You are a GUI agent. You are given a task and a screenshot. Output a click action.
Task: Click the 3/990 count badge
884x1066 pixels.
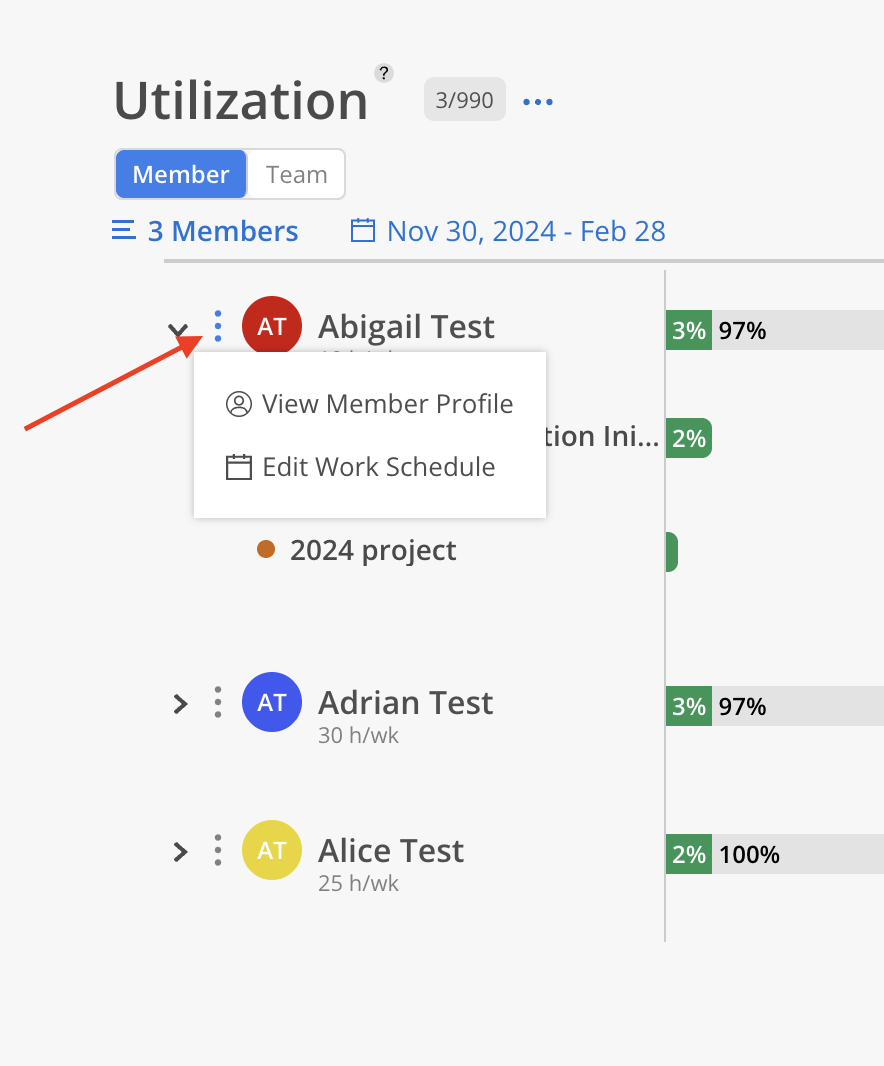point(465,101)
